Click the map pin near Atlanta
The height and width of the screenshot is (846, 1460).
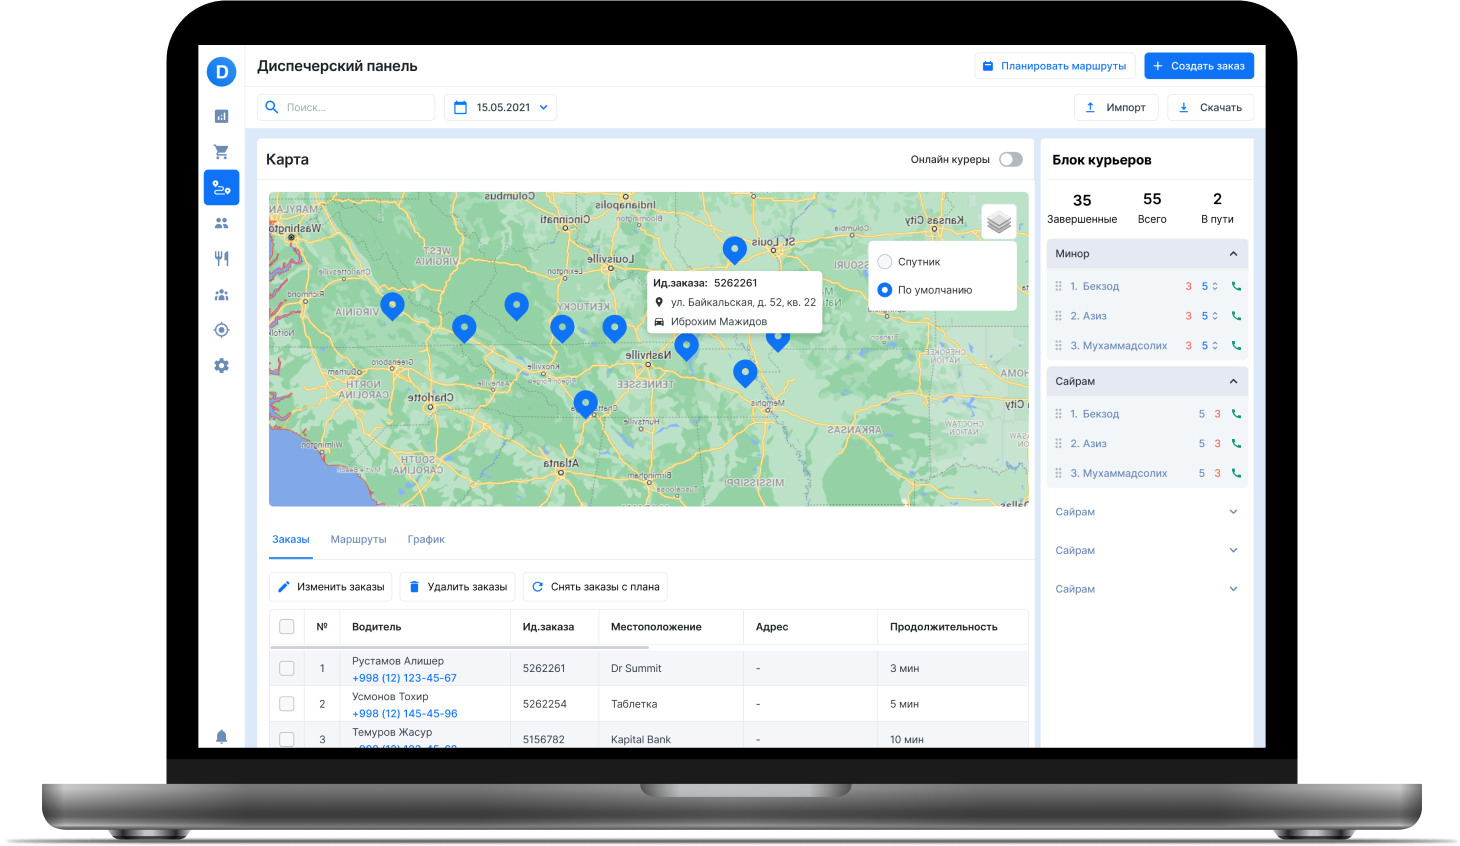click(586, 404)
